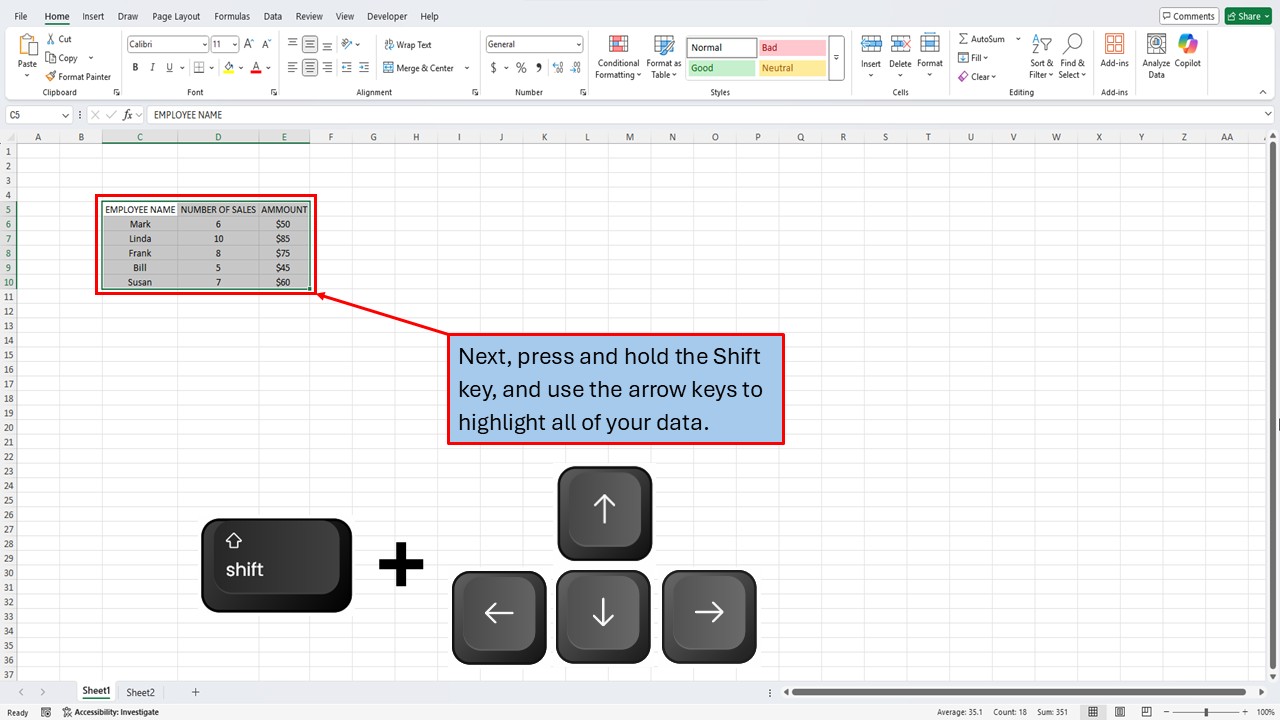Switch to the Formulas ribbon tab
The width and height of the screenshot is (1280, 720).
tap(231, 16)
